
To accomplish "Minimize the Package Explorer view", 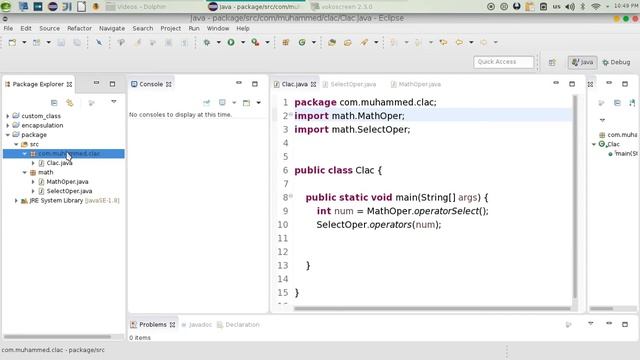I will point(96,83).
